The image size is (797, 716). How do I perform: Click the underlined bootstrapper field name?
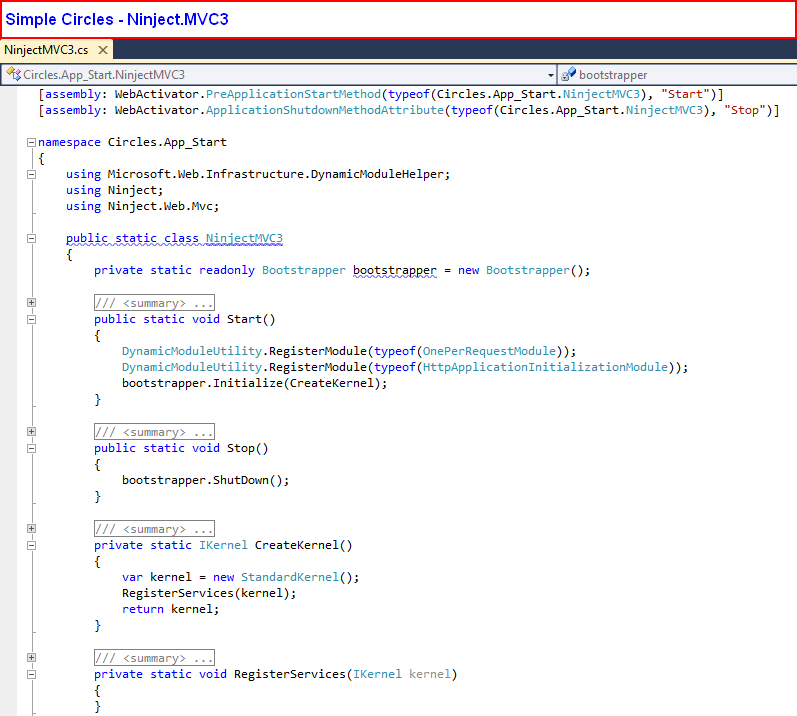395,270
